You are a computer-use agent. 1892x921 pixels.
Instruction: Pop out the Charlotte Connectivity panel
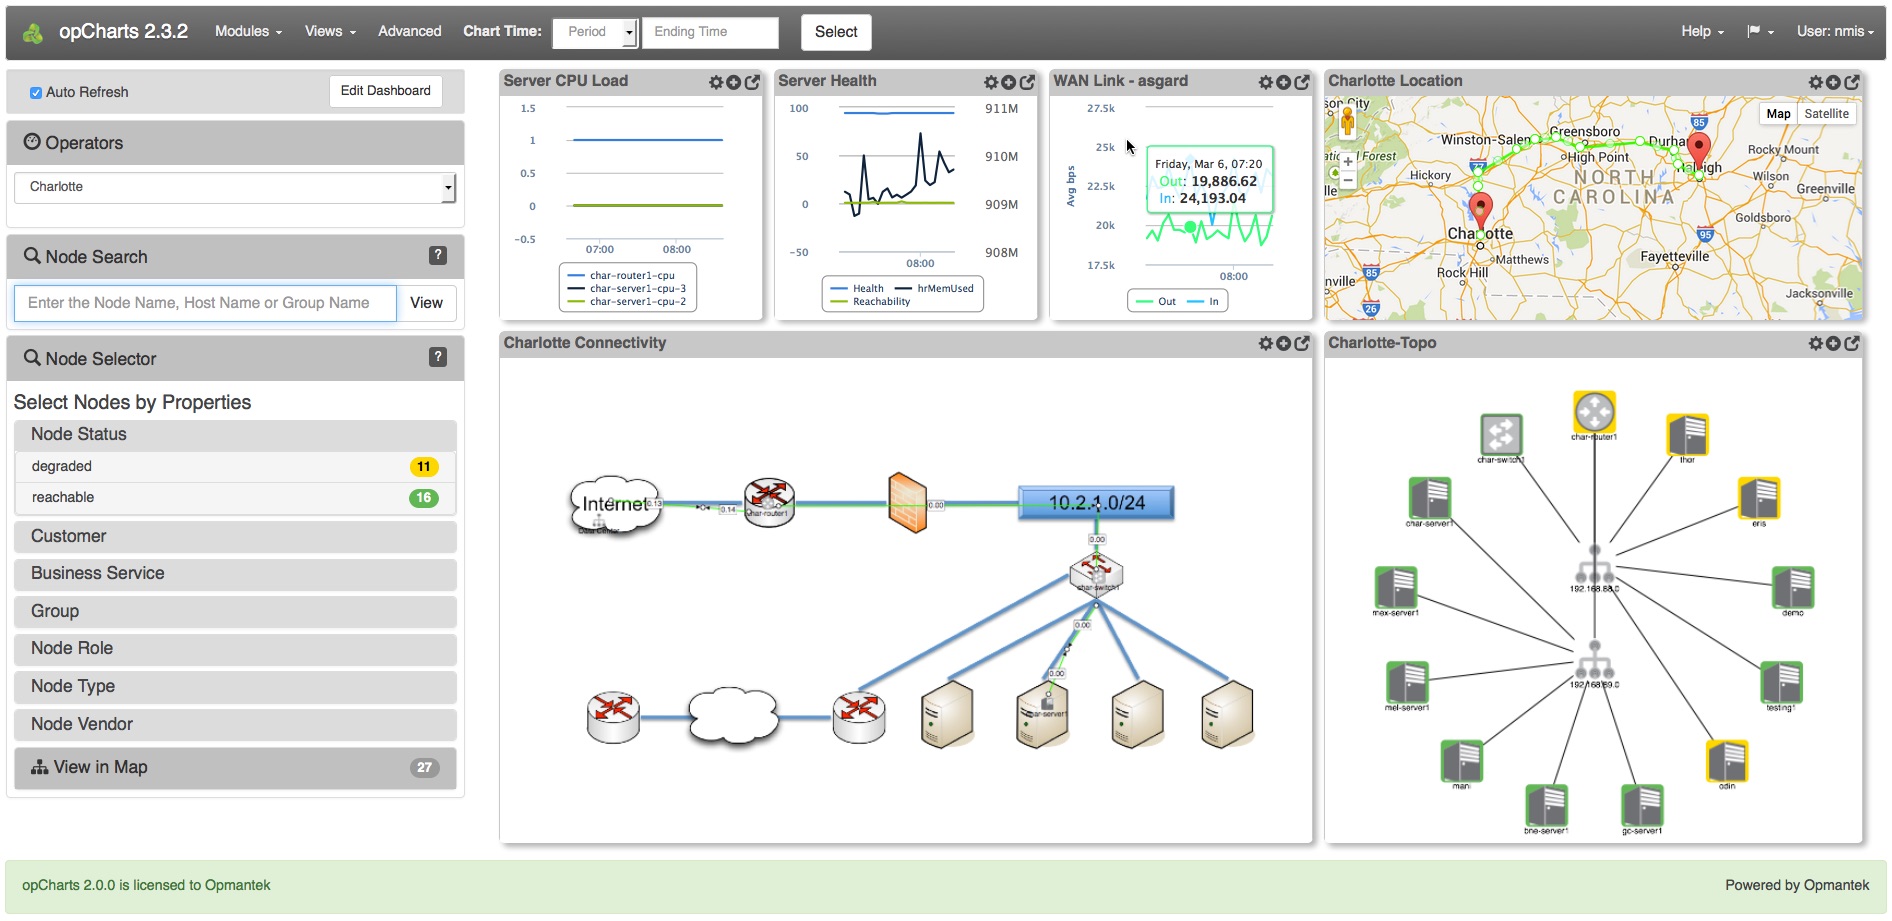pyautogui.click(x=1302, y=343)
